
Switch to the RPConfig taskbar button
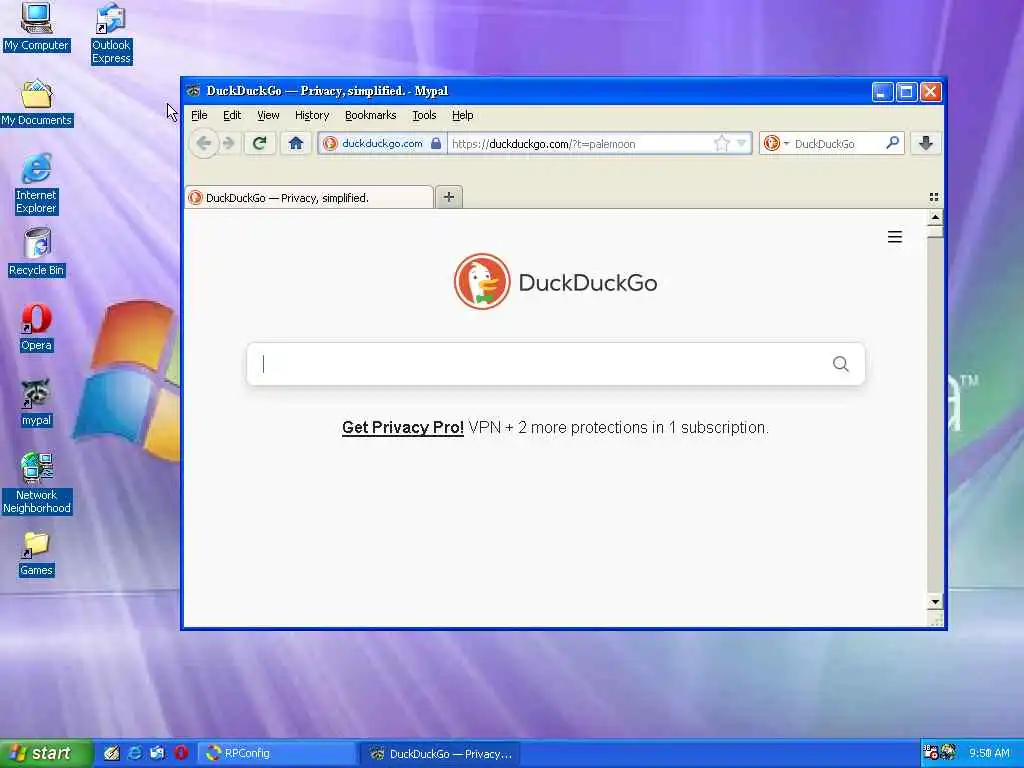tap(277, 754)
